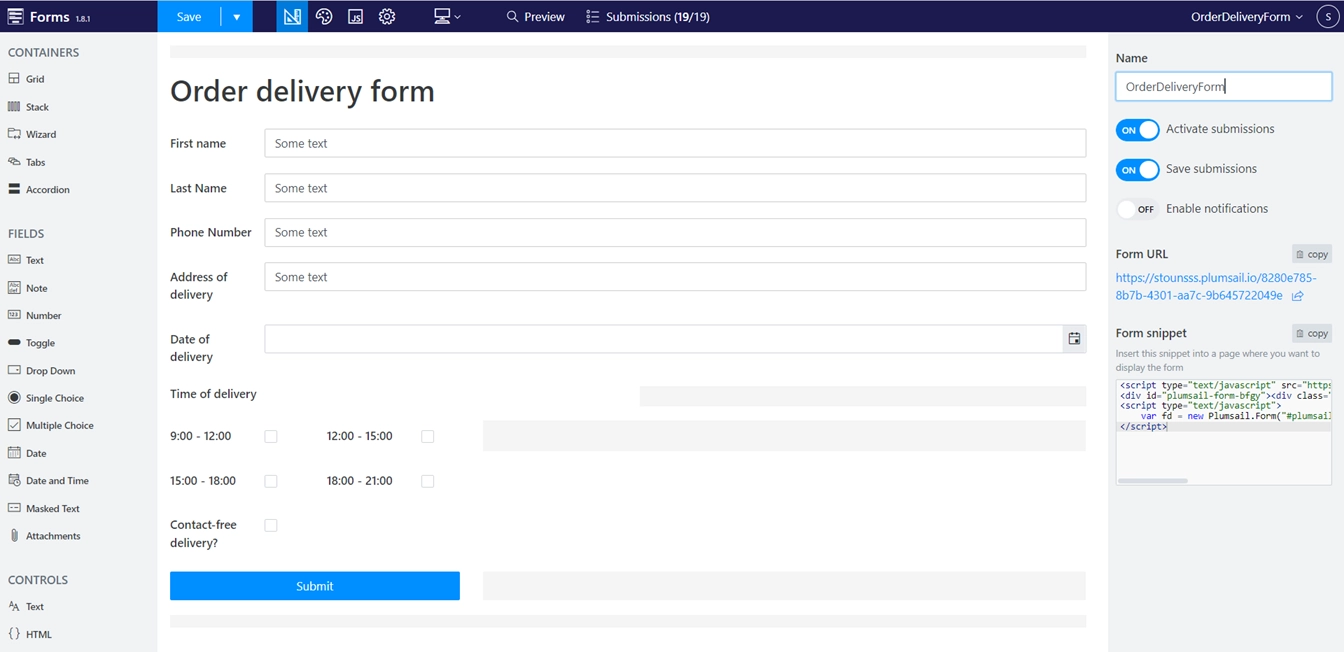Open the user account avatar
1344x652 pixels.
(1329, 17)
